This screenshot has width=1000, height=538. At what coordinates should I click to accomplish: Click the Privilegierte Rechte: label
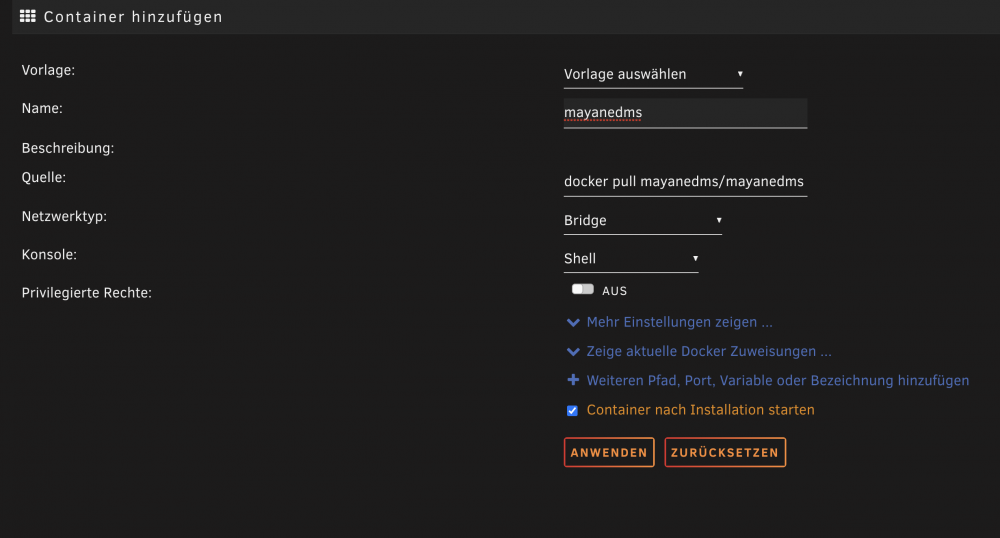pyautogui.click(x=87, y=293)
